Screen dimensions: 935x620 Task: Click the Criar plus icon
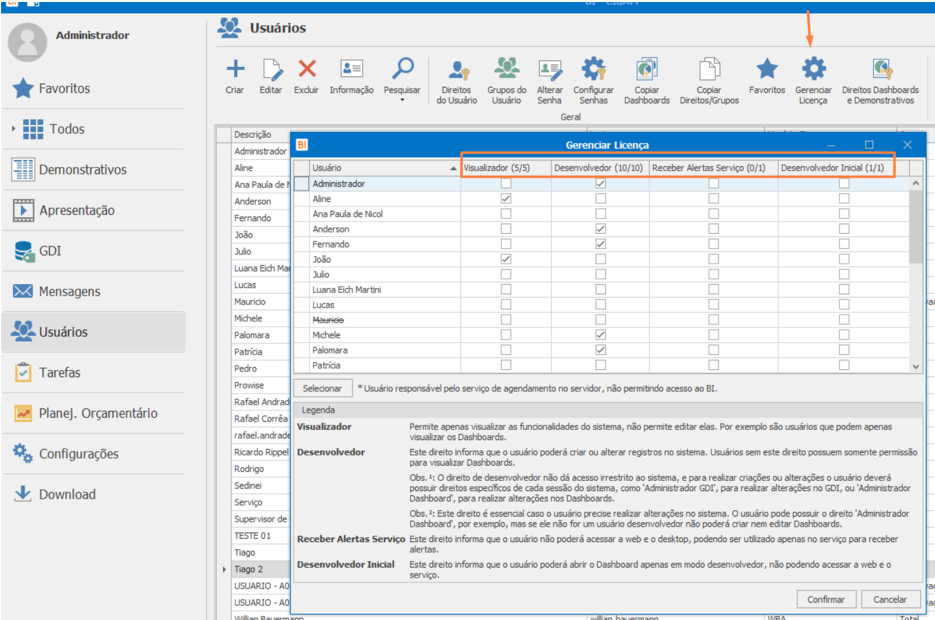(235, 69)
